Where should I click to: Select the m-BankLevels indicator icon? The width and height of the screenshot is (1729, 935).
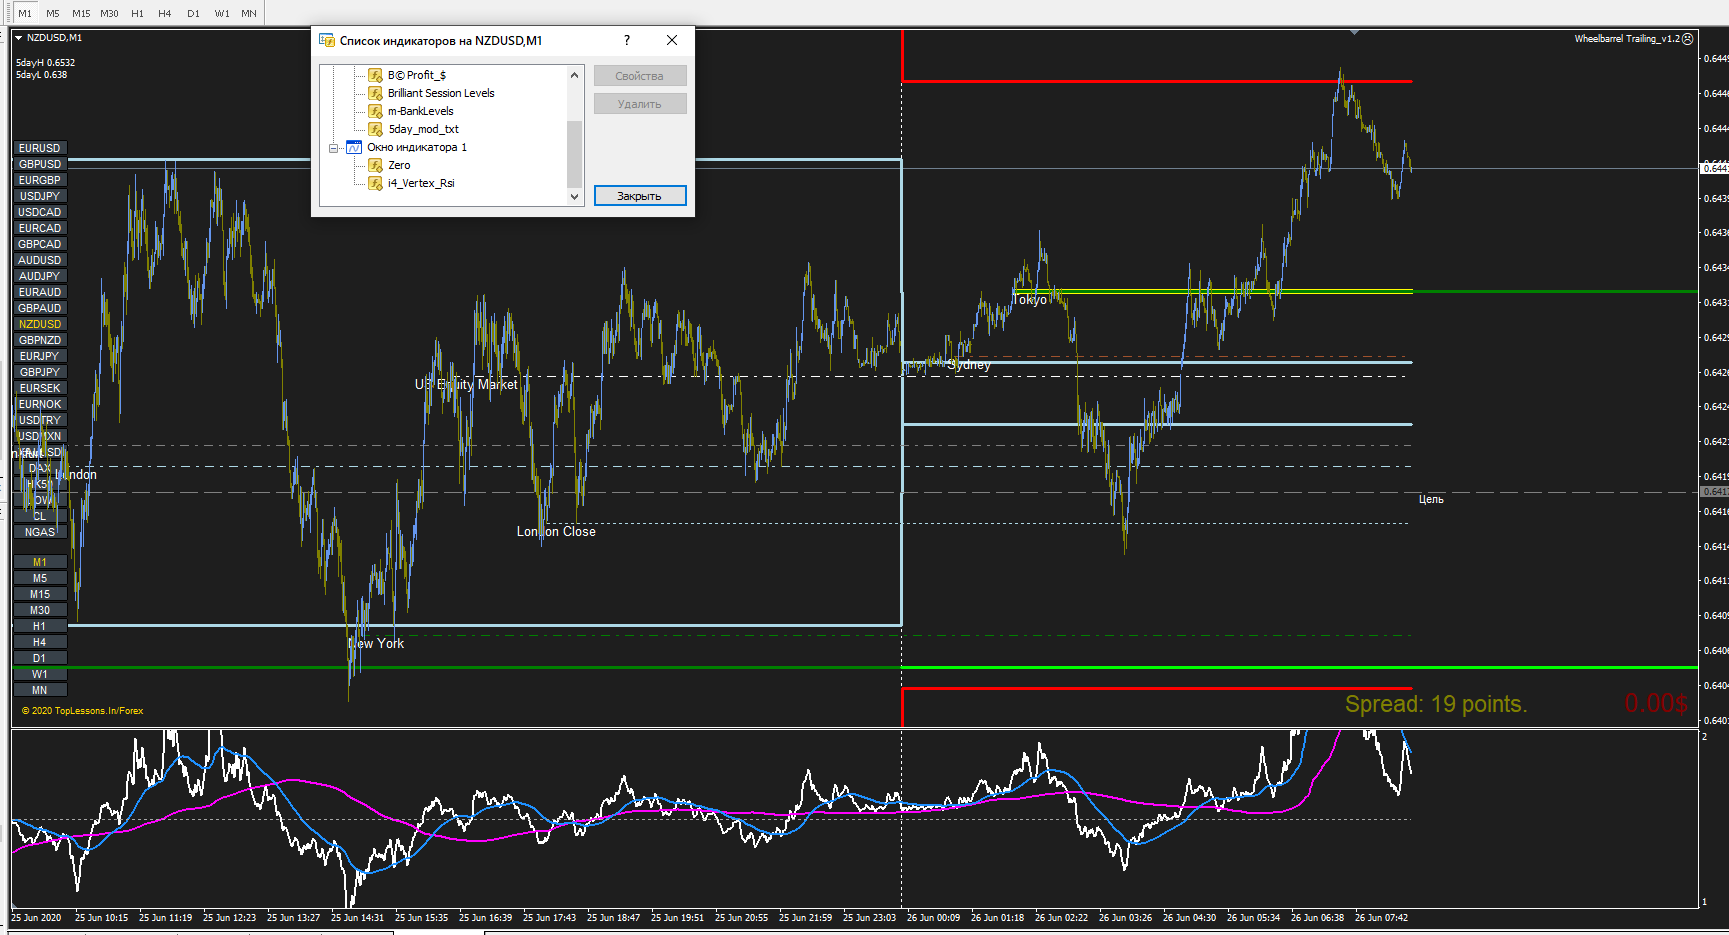point(375,111)
